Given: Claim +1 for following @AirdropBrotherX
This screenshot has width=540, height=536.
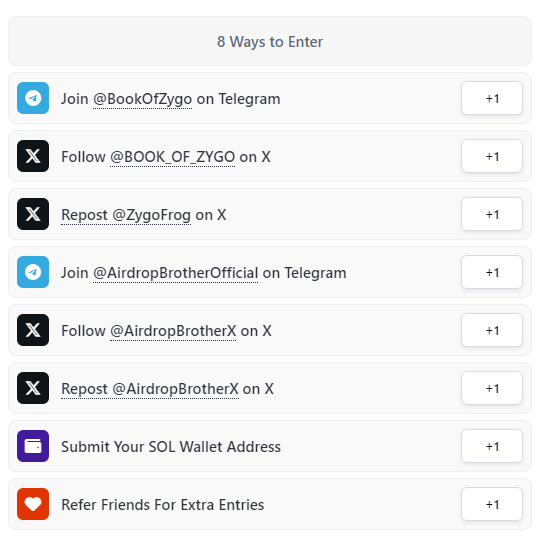Looking at the screenshot, I should coord(492,330).
